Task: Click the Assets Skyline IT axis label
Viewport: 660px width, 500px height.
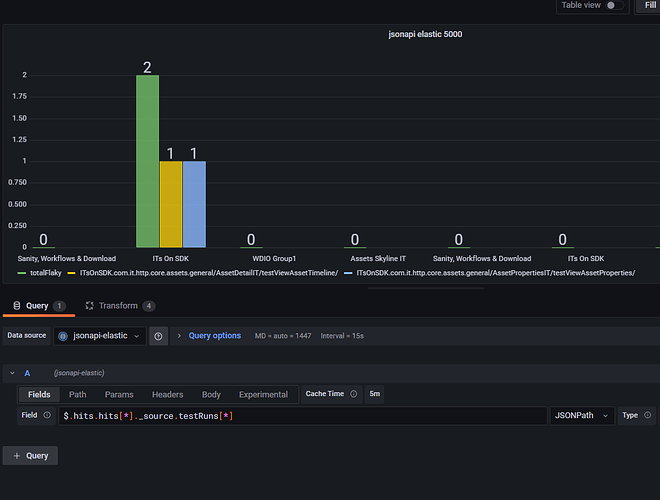Action: [x=378, y=258]
